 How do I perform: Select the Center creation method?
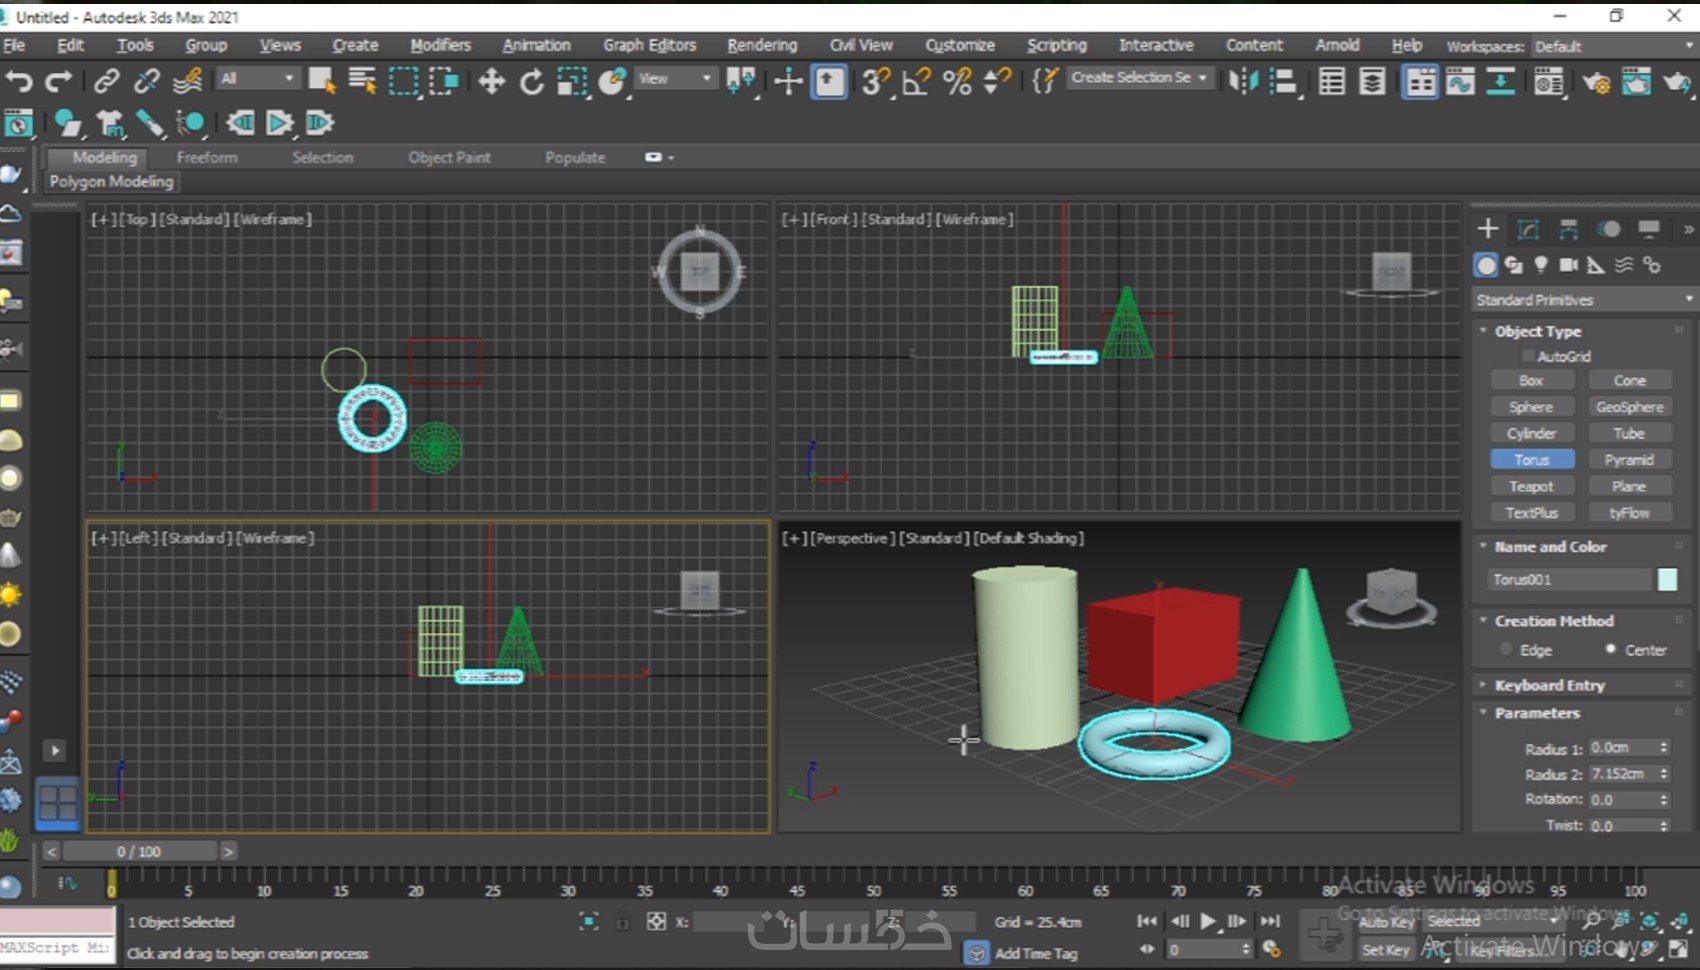1610,649
